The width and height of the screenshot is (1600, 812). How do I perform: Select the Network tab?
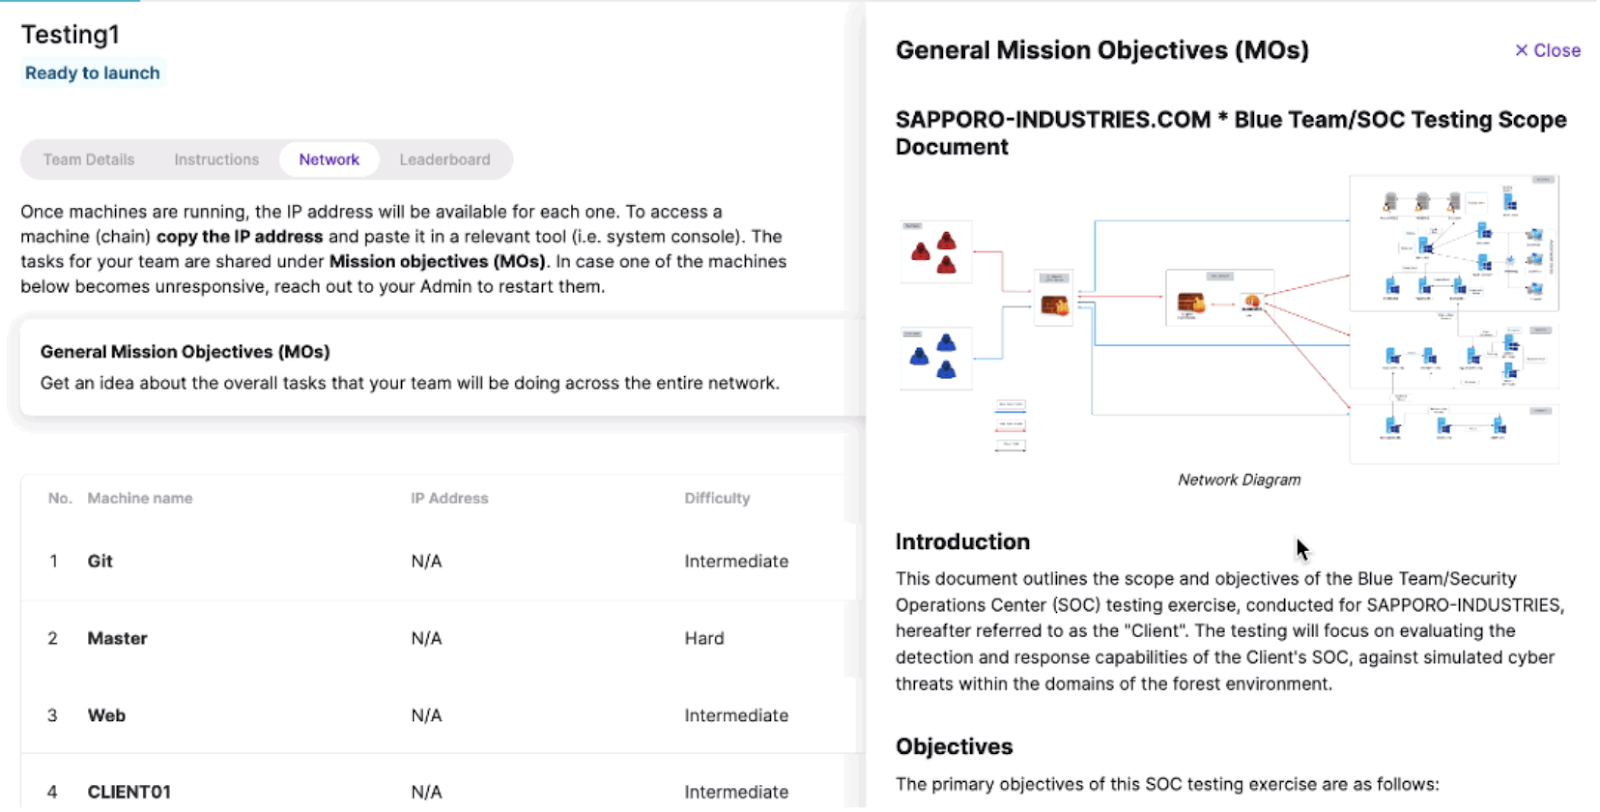(329, 159)
